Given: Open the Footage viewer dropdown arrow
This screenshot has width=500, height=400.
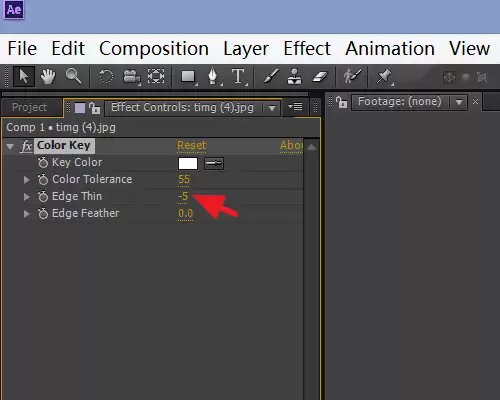Looking at the screenshot, I should point(459,102).
